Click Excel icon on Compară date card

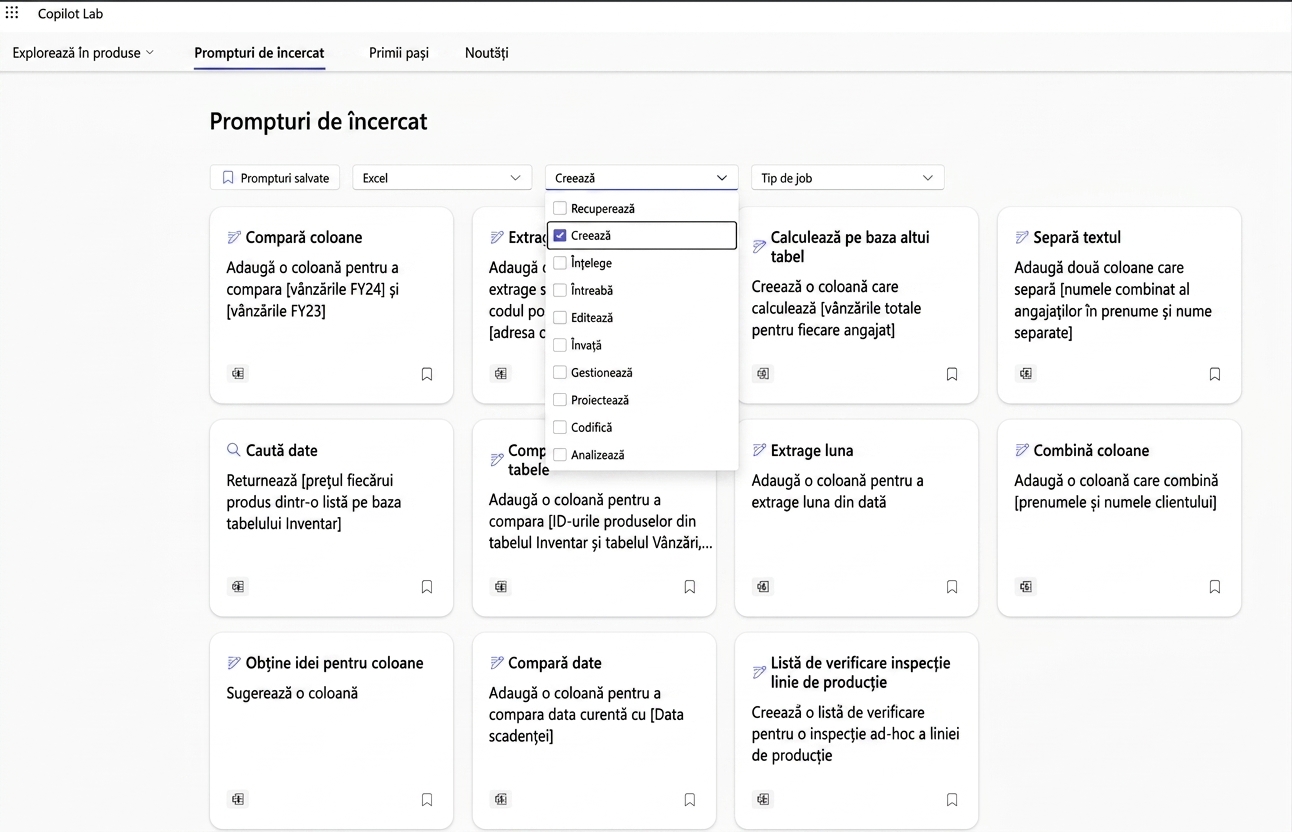[x=501, y=800]
